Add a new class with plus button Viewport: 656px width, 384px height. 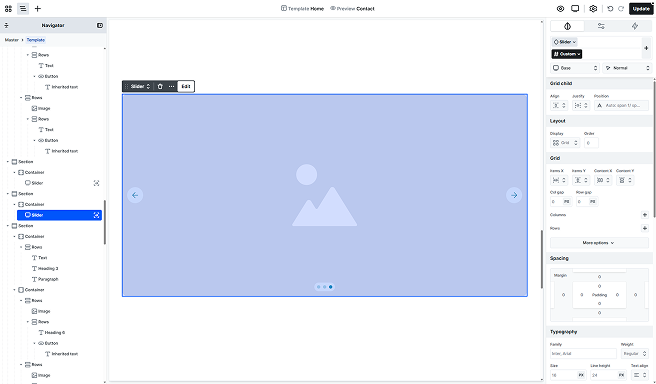tap(646, 48)
